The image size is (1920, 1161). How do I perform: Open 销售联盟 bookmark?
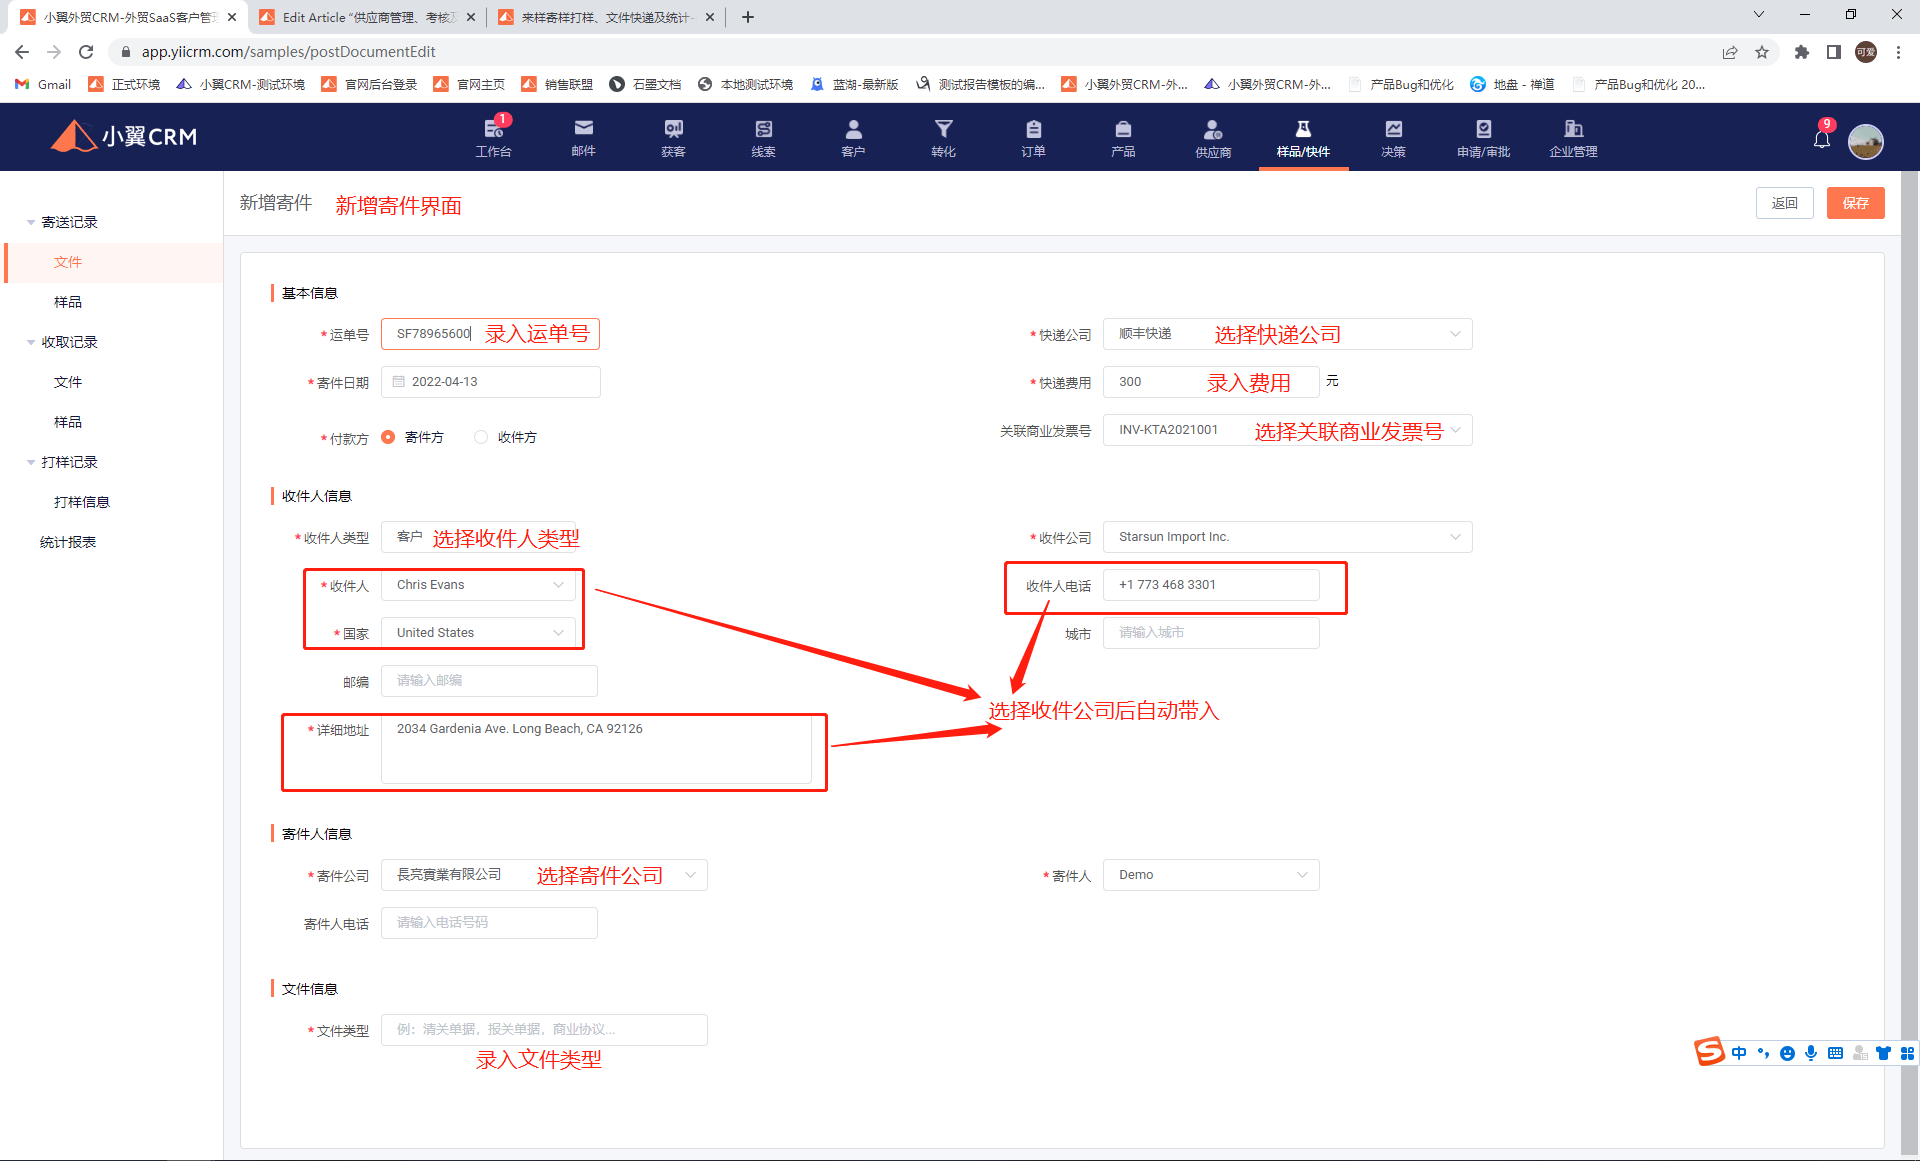pos(558,84)
